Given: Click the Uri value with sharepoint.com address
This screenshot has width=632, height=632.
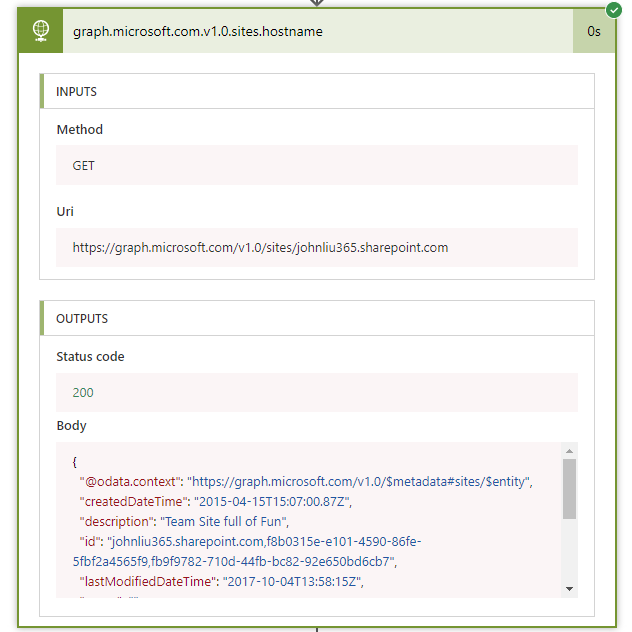Looking at the screenshot, I should (x=260, y=247).
